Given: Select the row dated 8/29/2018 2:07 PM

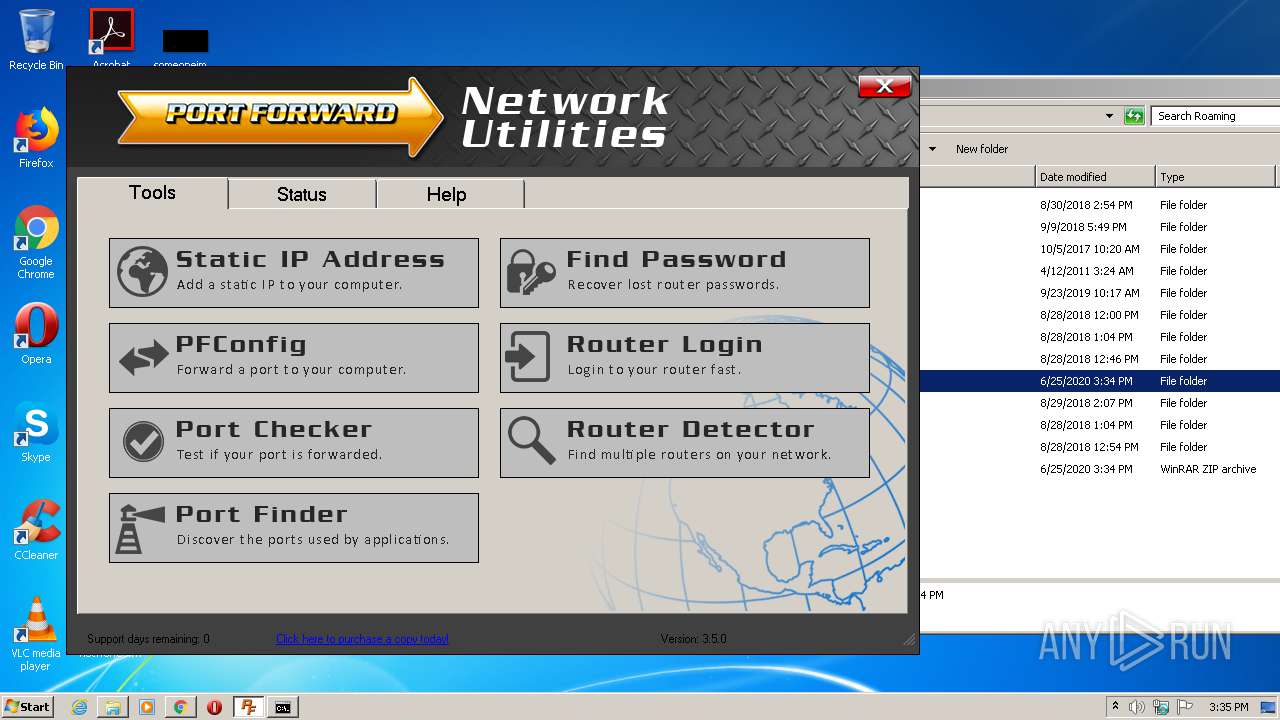Looking at the screenshot, I should pos(1100,403).
